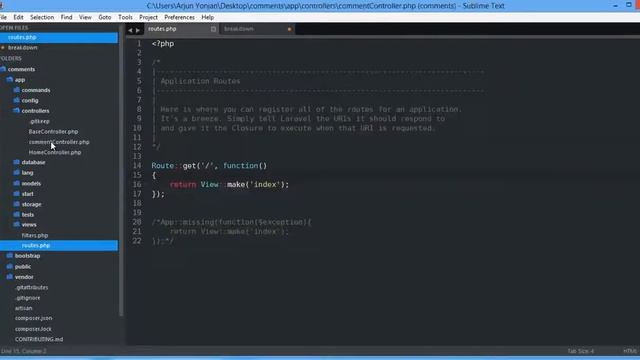
Task: Open the Find menu
Action: 66,17
